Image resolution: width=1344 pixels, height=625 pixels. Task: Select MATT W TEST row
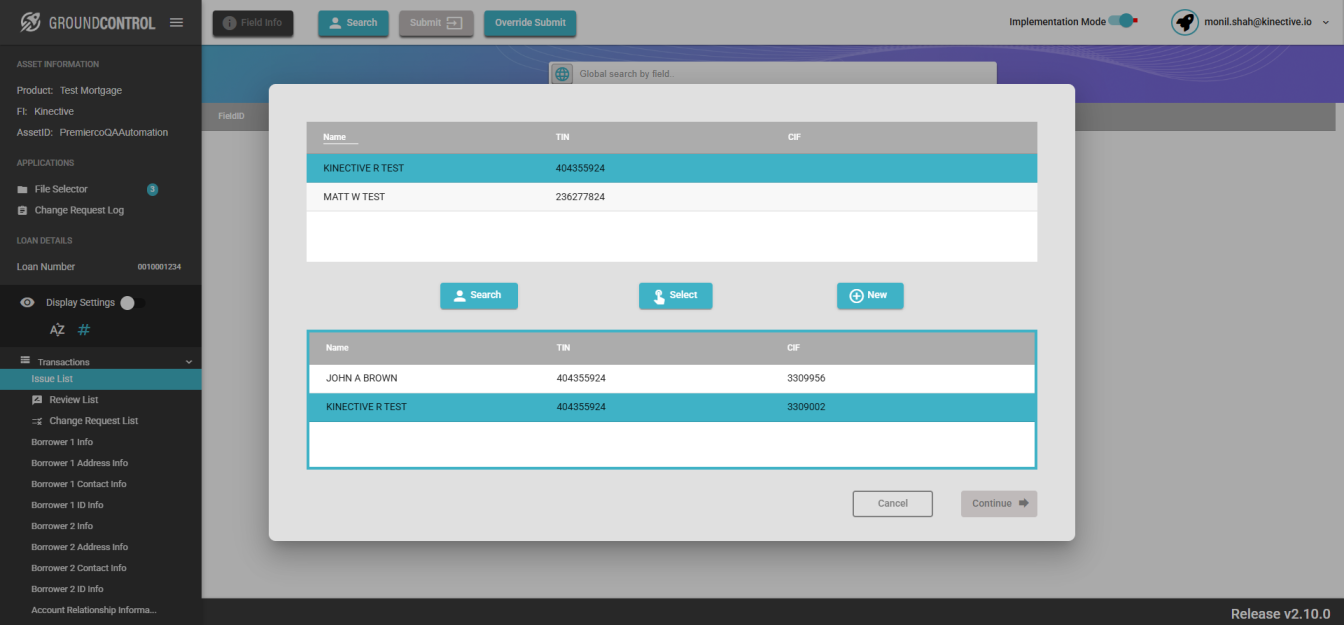pyautogui.click(x=672, y=197)
